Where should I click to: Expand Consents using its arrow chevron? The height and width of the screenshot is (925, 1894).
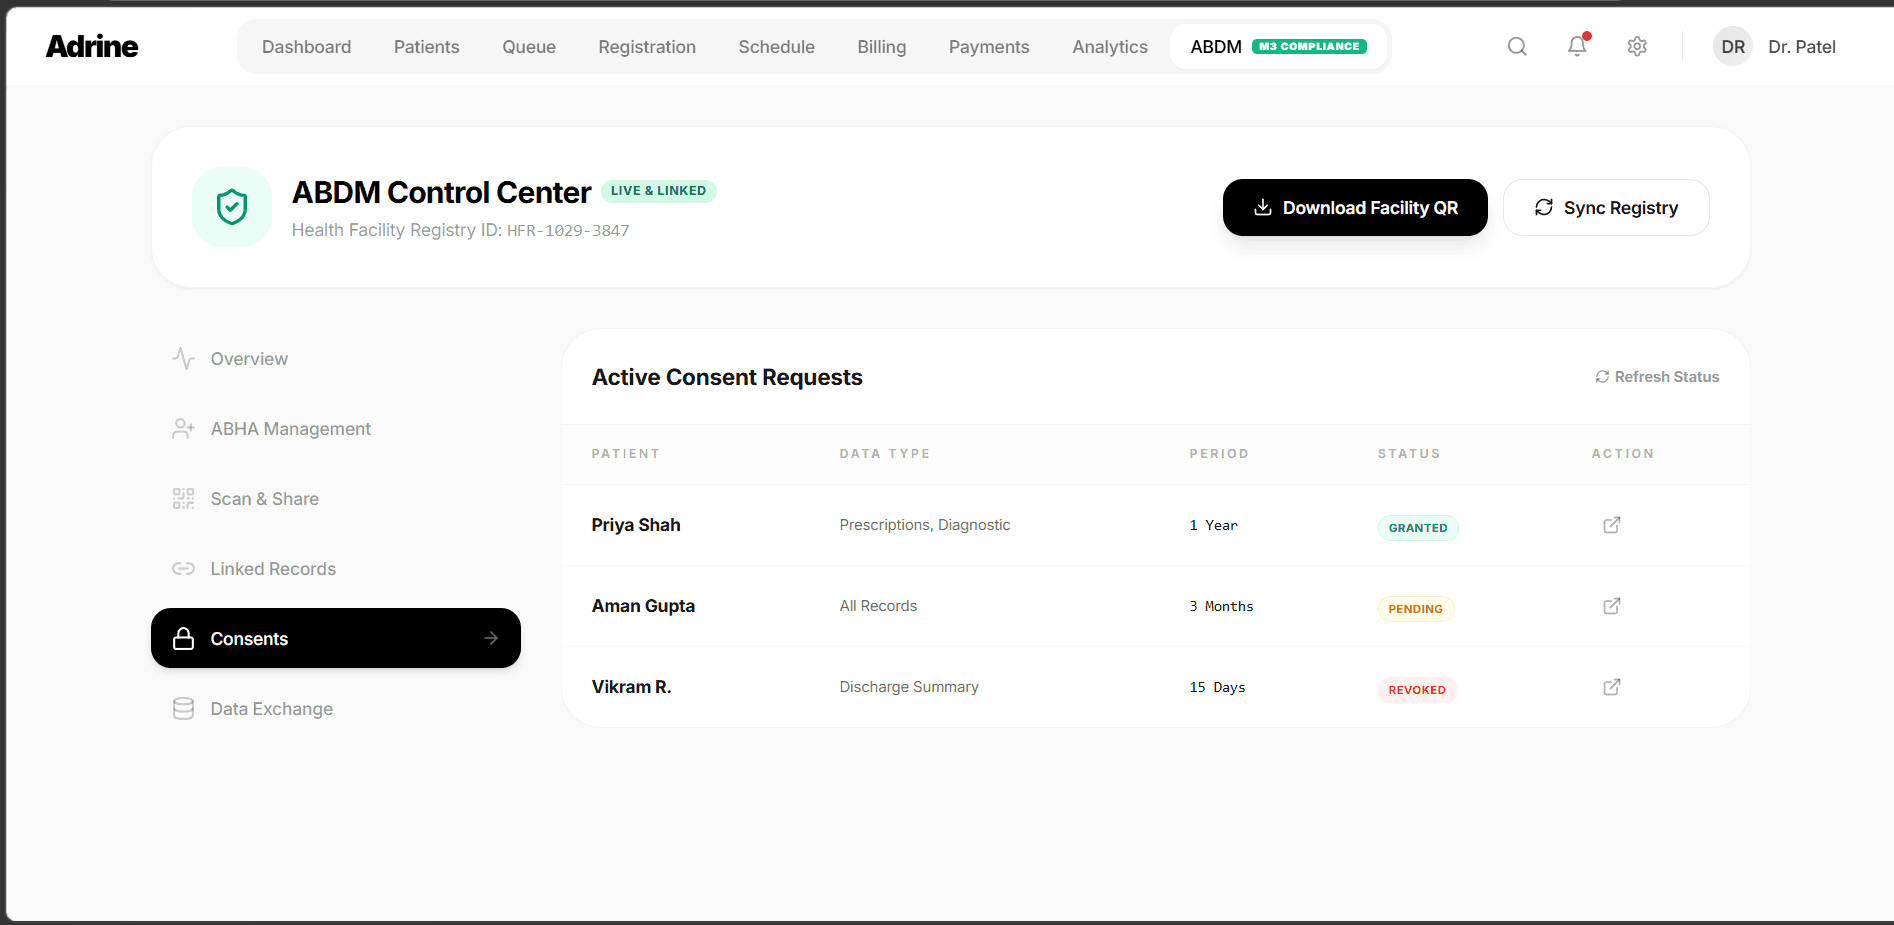[x=491, y=638]
